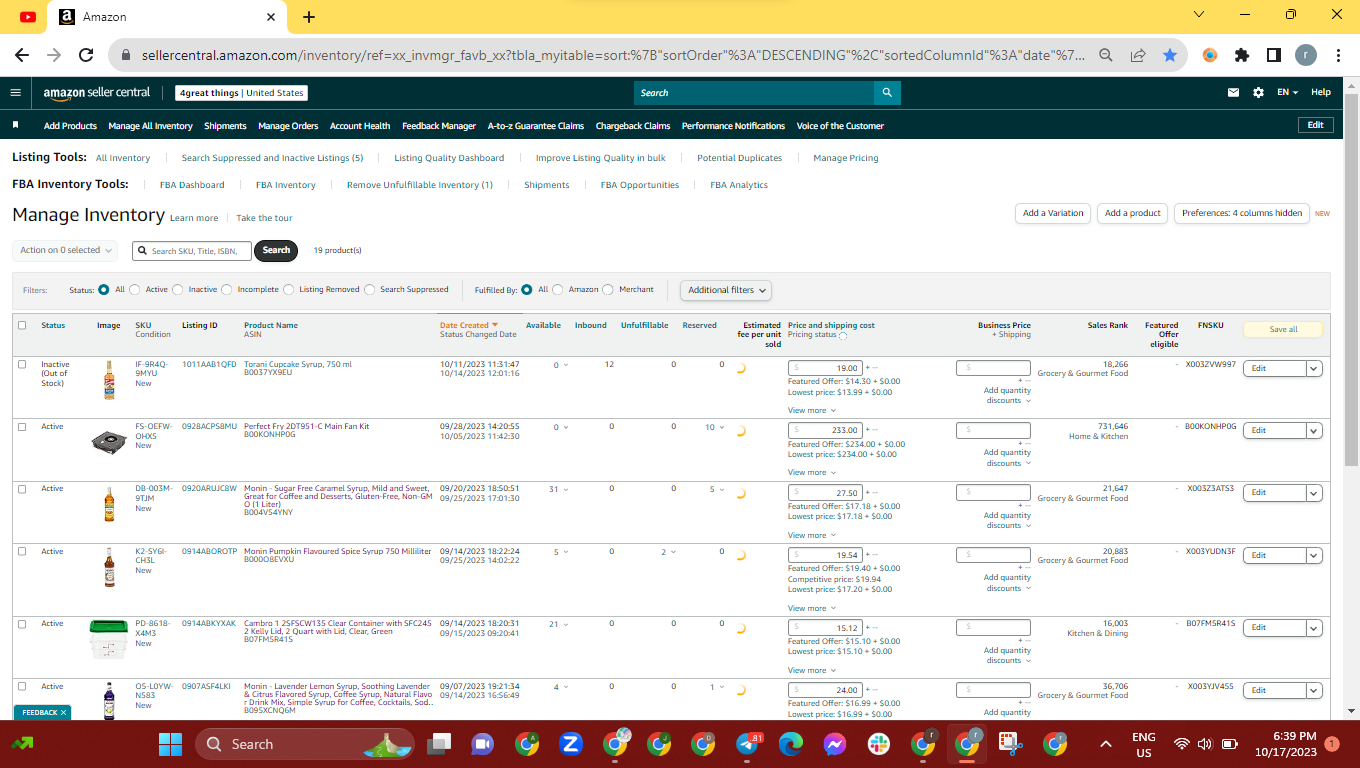Click the Save all button
This screenshot has height=768, width=1360.
coord(1284,329)
